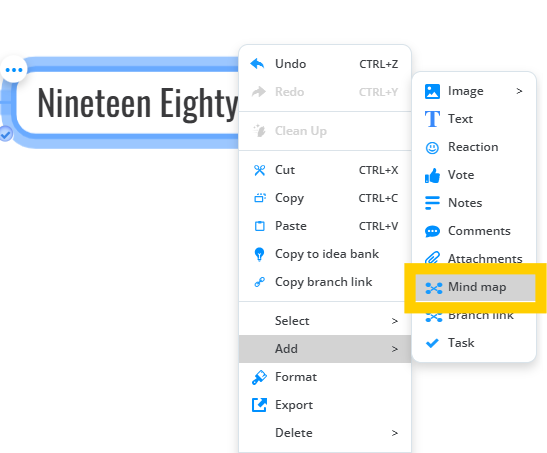Click the Copy icon in context menu
Screen dimensions: 547x453
click(260, 198)
